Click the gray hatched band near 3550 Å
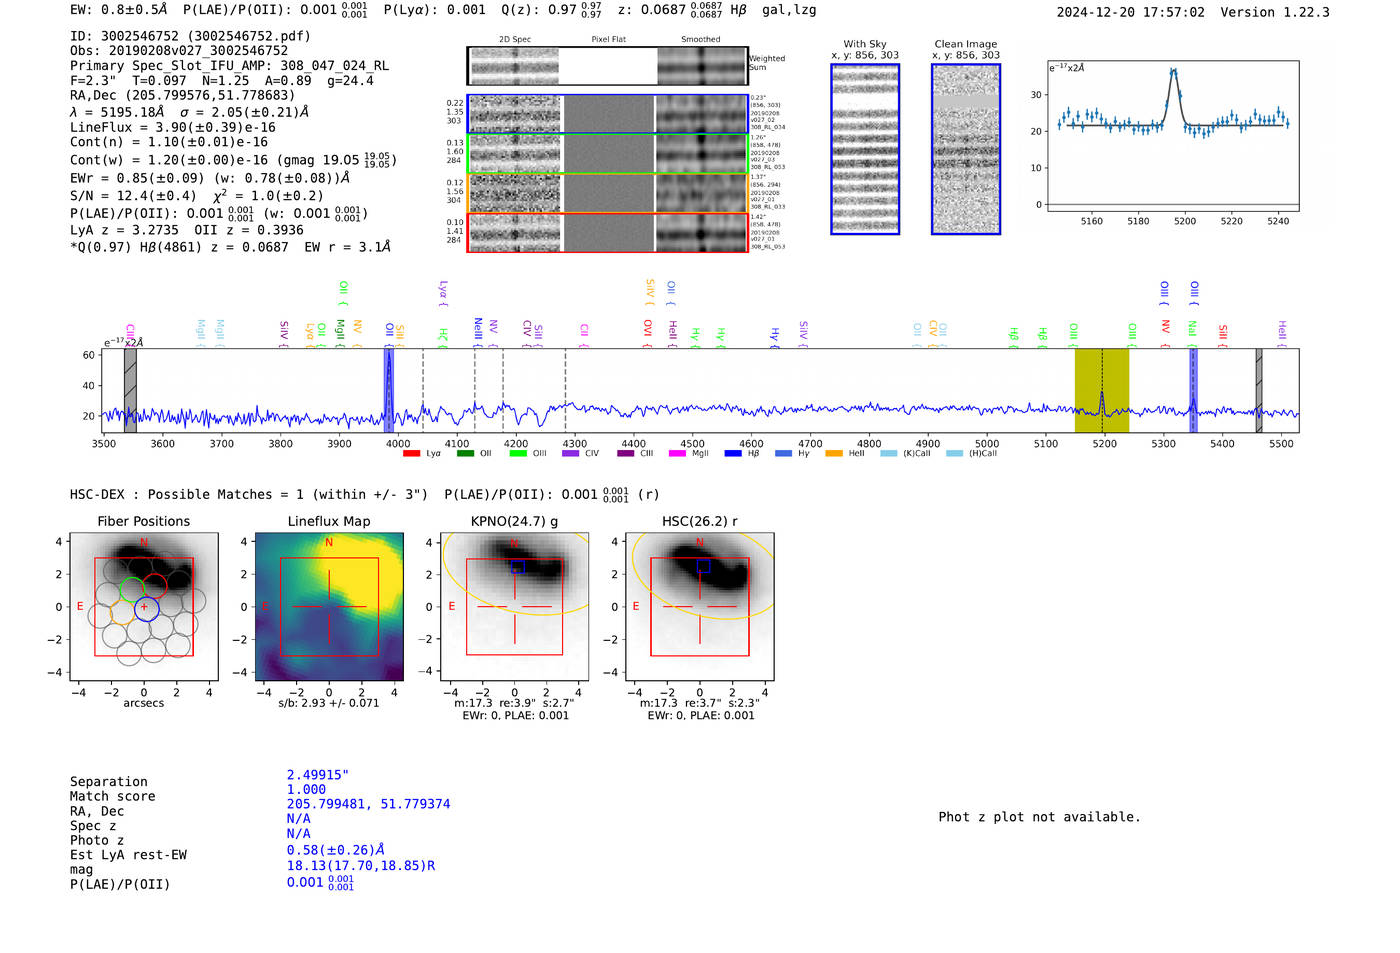1400x953 pixels. [130, 391]
